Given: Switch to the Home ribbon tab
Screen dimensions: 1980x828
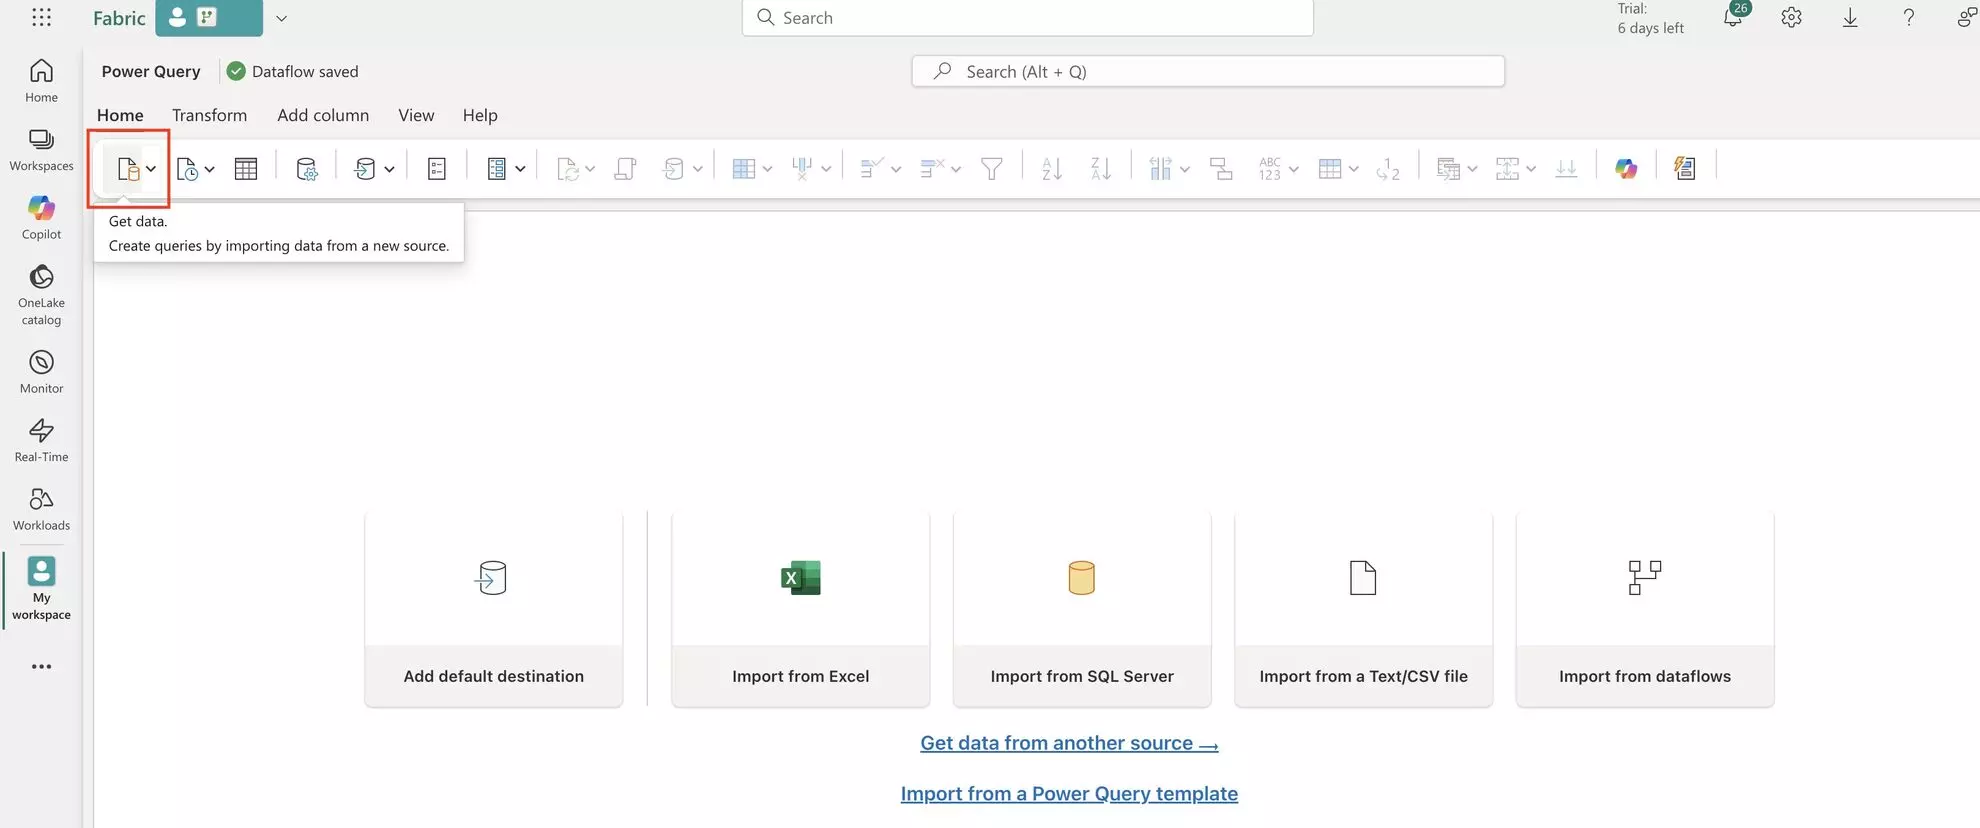Looking at the screenshot, I should [120, 115].
